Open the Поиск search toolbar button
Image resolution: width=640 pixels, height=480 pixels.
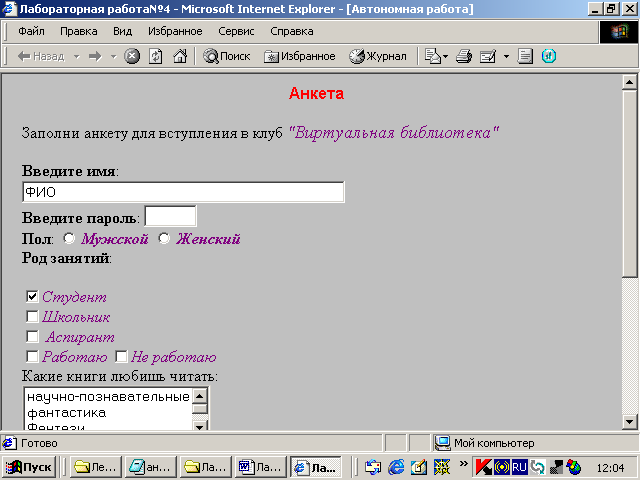tap(227, 56)
